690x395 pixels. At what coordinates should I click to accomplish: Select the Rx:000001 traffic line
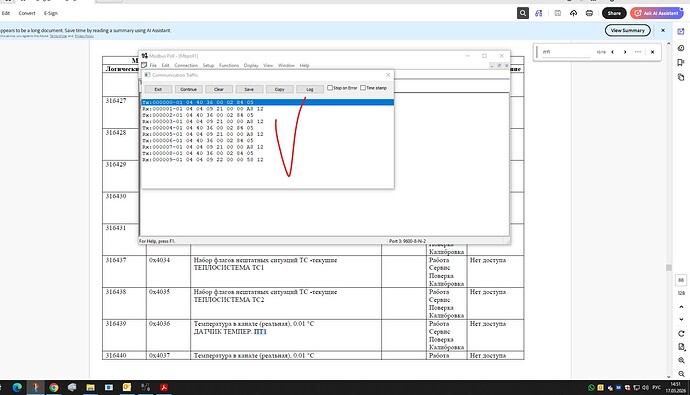tap(203, 109)
